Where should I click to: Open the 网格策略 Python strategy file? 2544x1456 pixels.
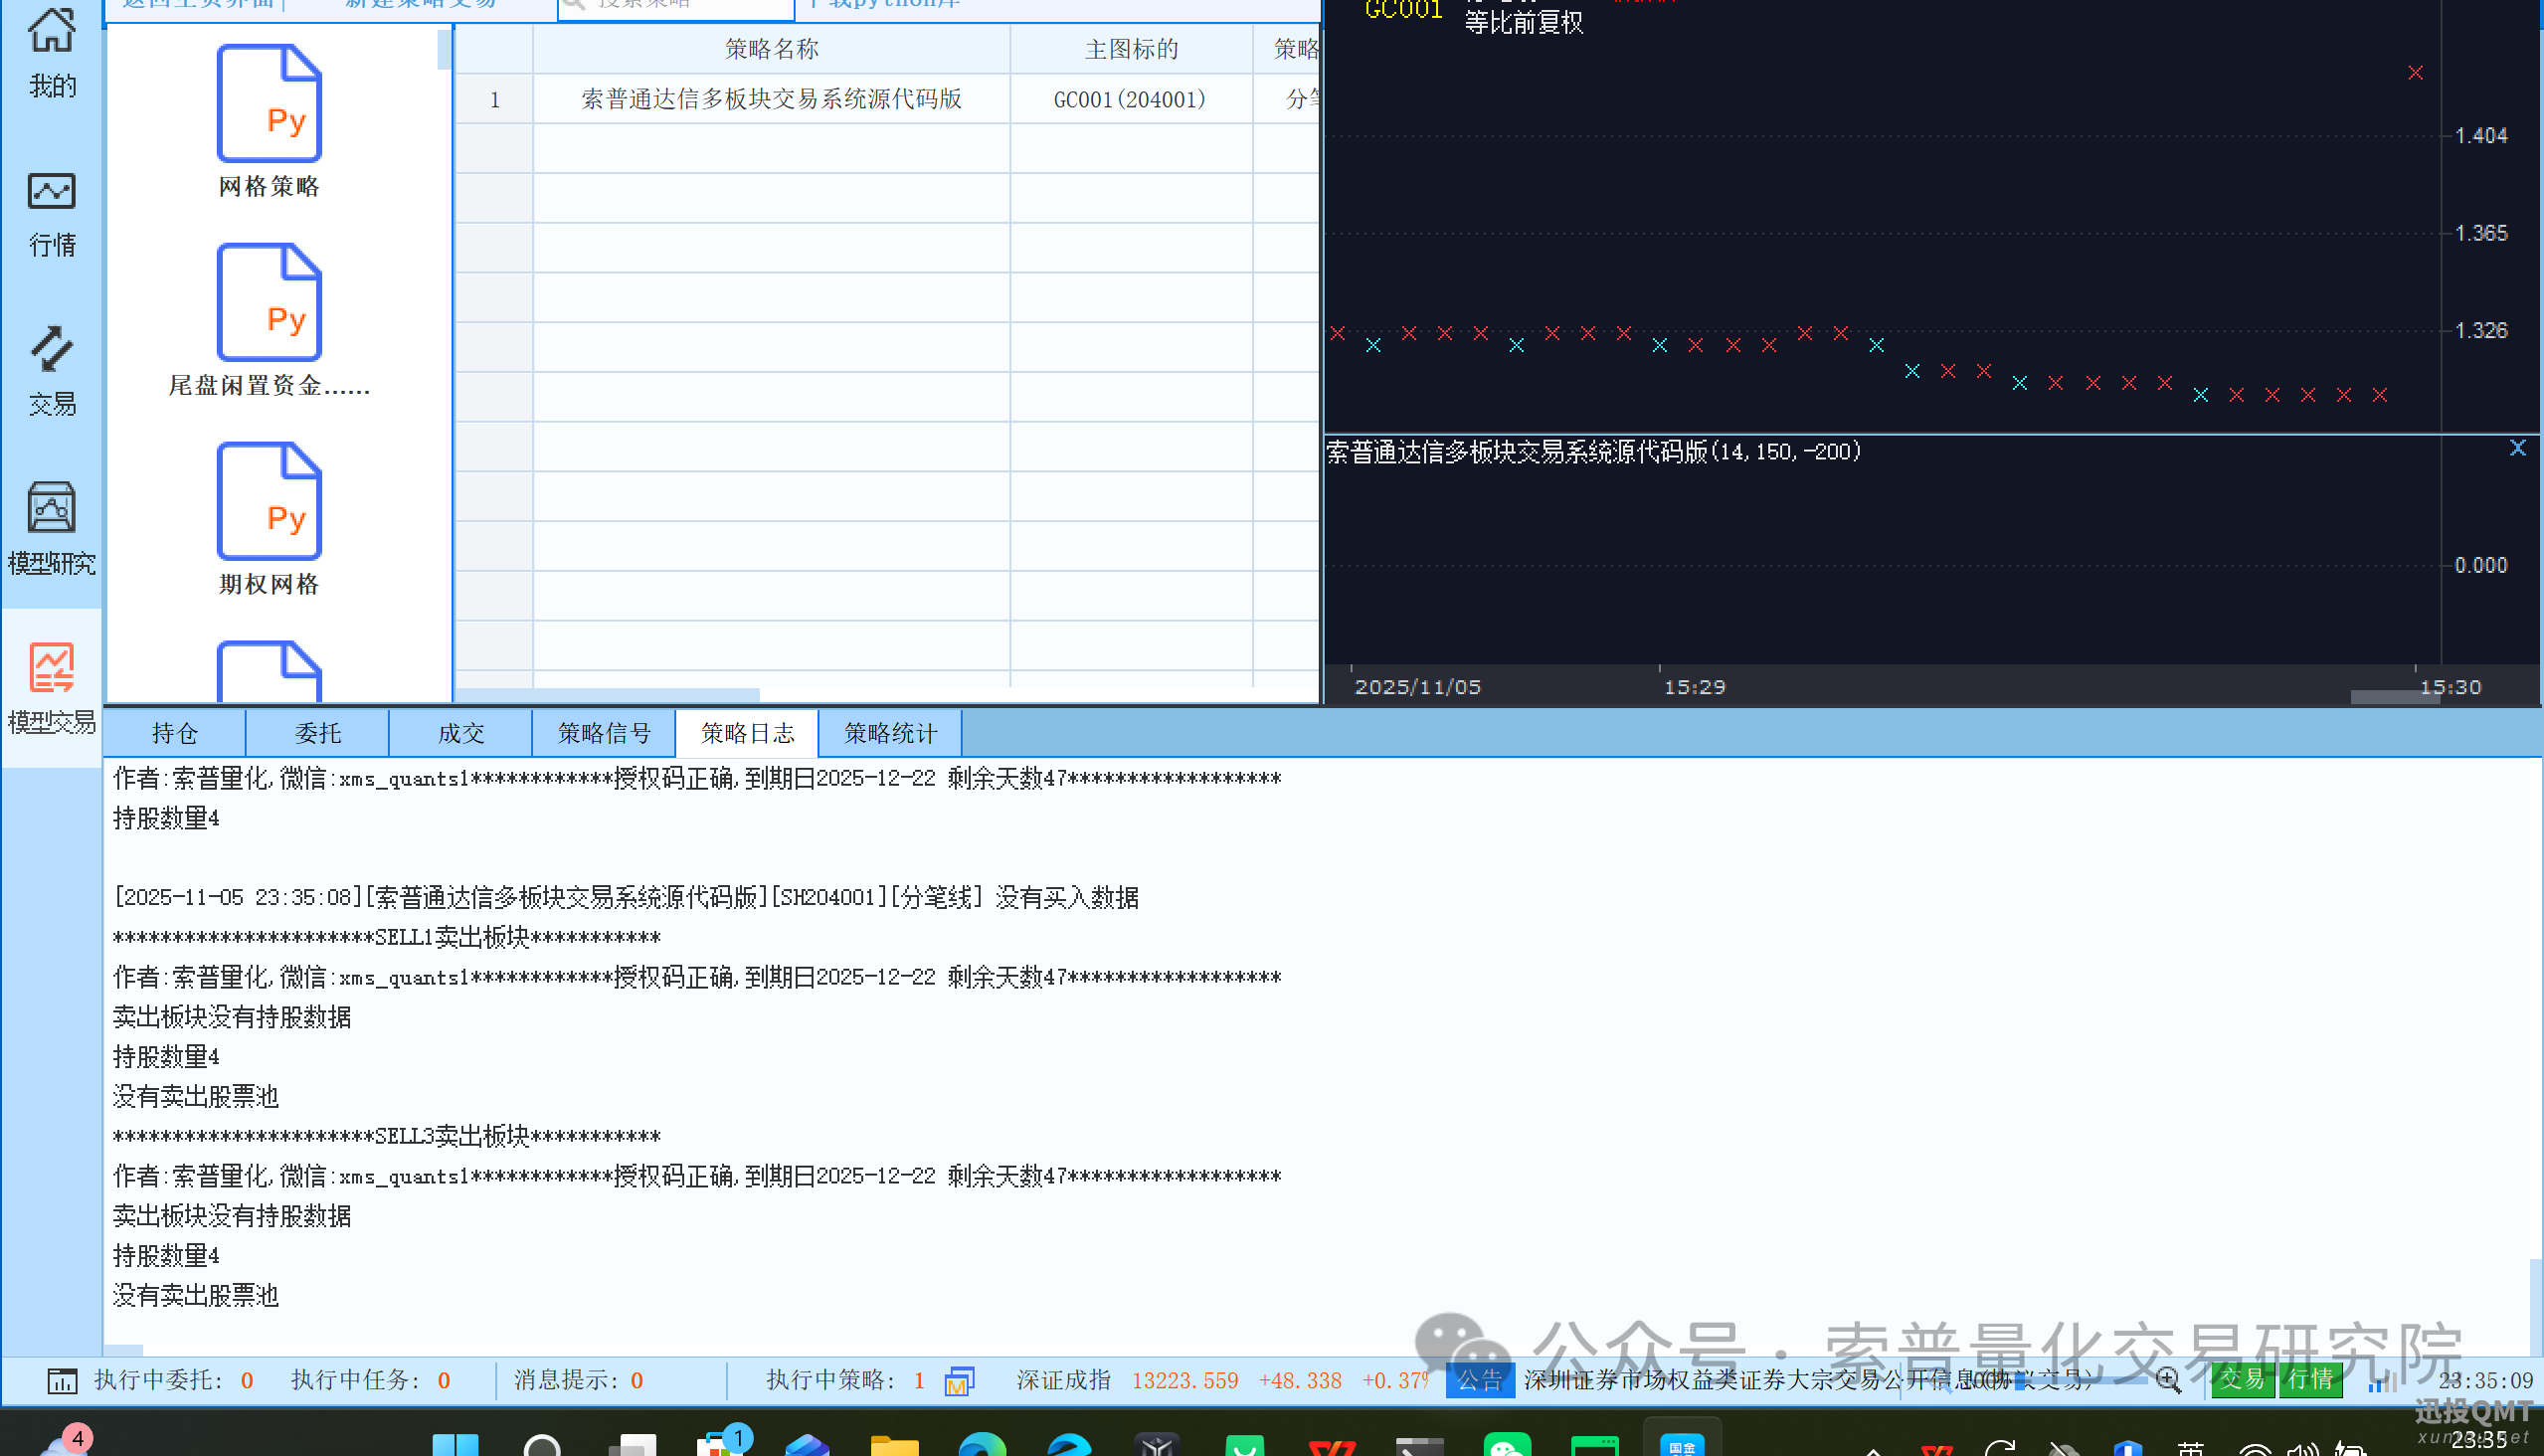click(268, 120)
